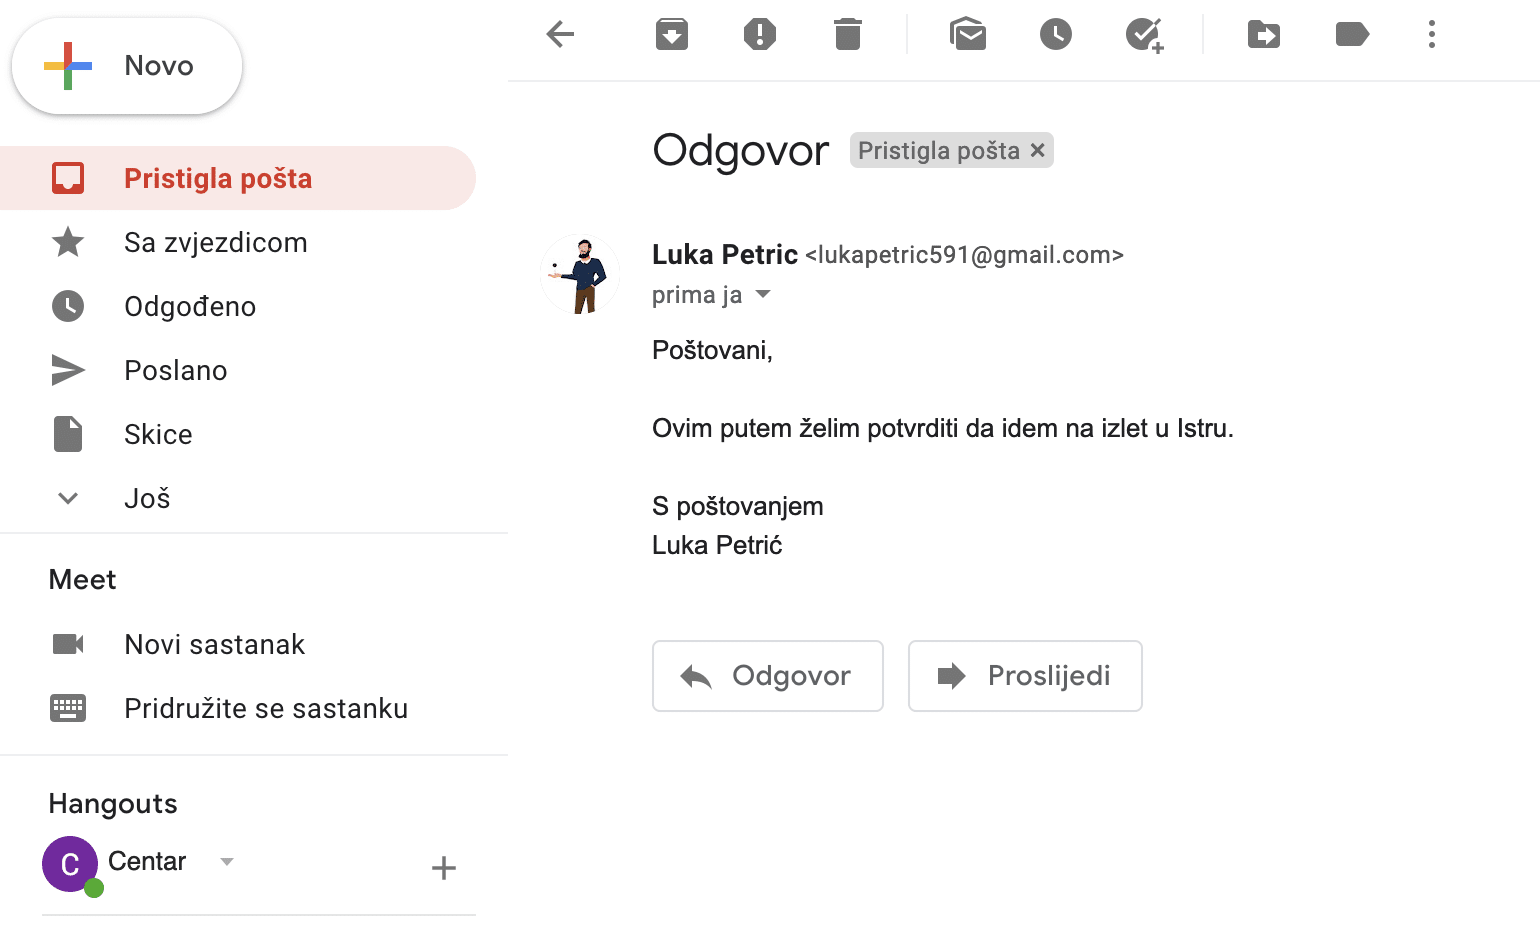Screen dimensions: 1540x932
Task: Click Luka Petric's profile picture
Action: point(580,275)
